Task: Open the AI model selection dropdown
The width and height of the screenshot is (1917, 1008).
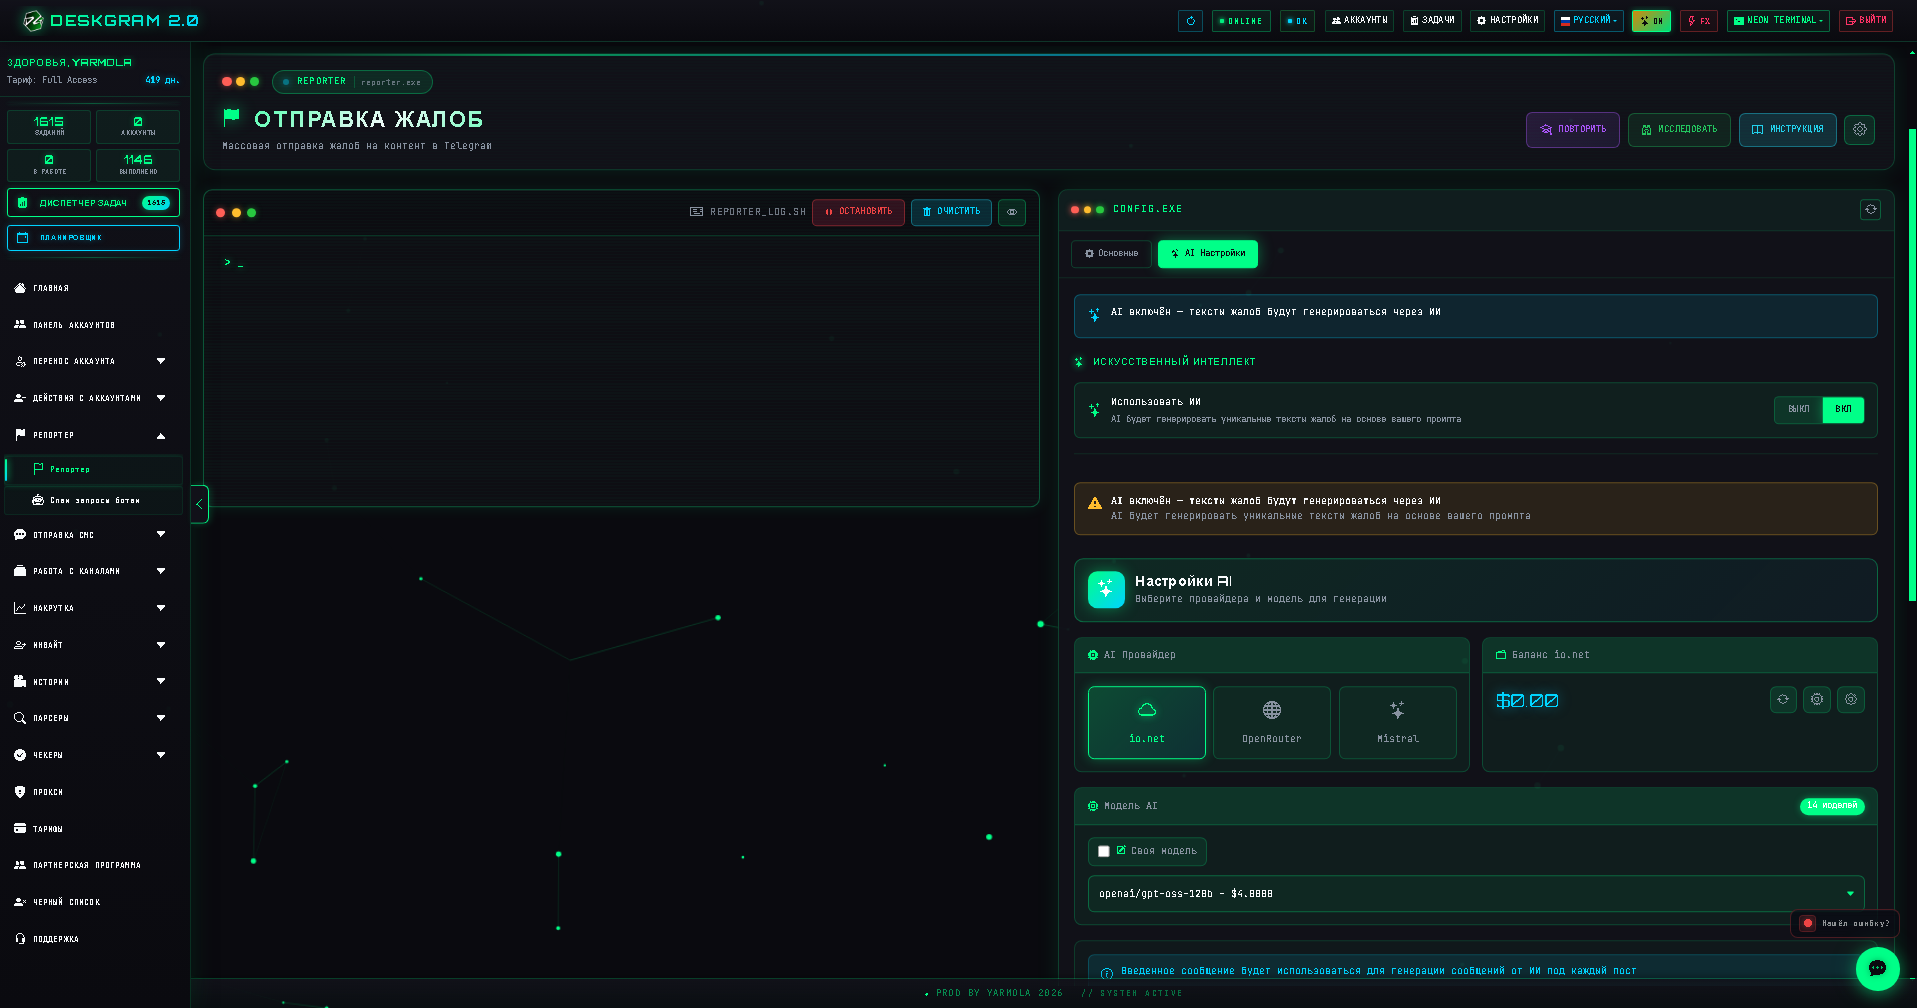Action: 1475,894
